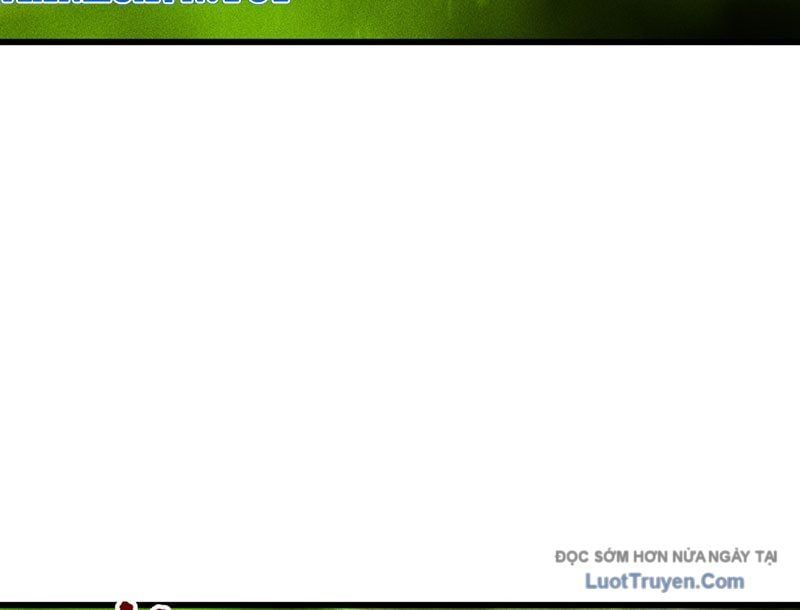The image size is (800, 610).
Task: Click the black border above bottom strip
Action: pos(400,602)
